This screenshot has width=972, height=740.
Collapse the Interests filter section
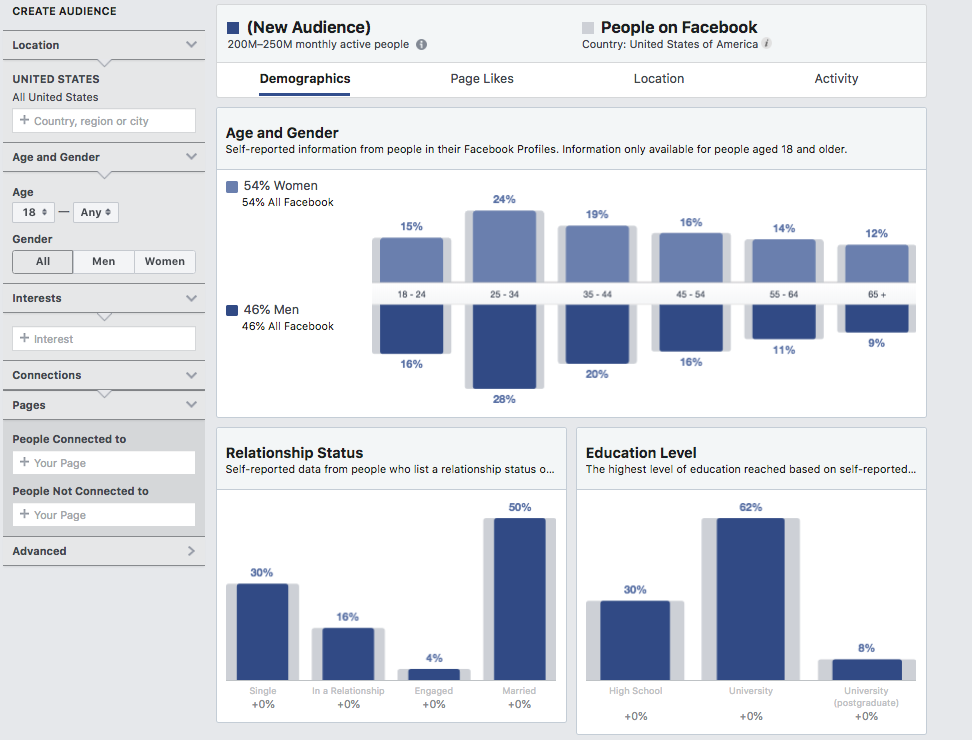click(x=190, y=297)
